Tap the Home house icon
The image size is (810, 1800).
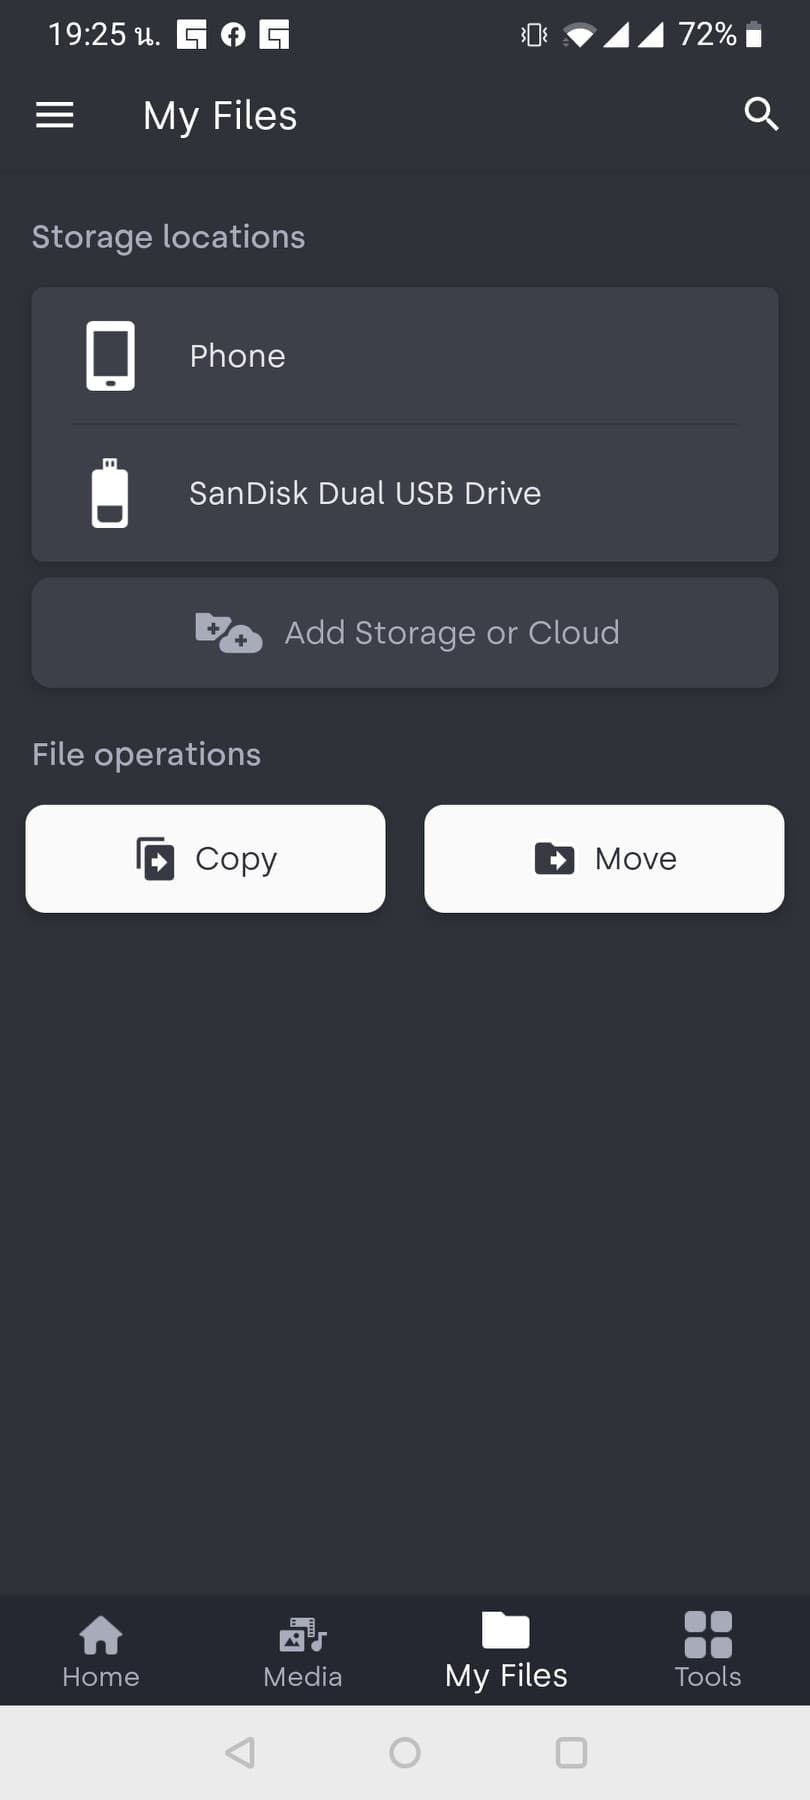pyautogui.click(x=101, y=1635)
